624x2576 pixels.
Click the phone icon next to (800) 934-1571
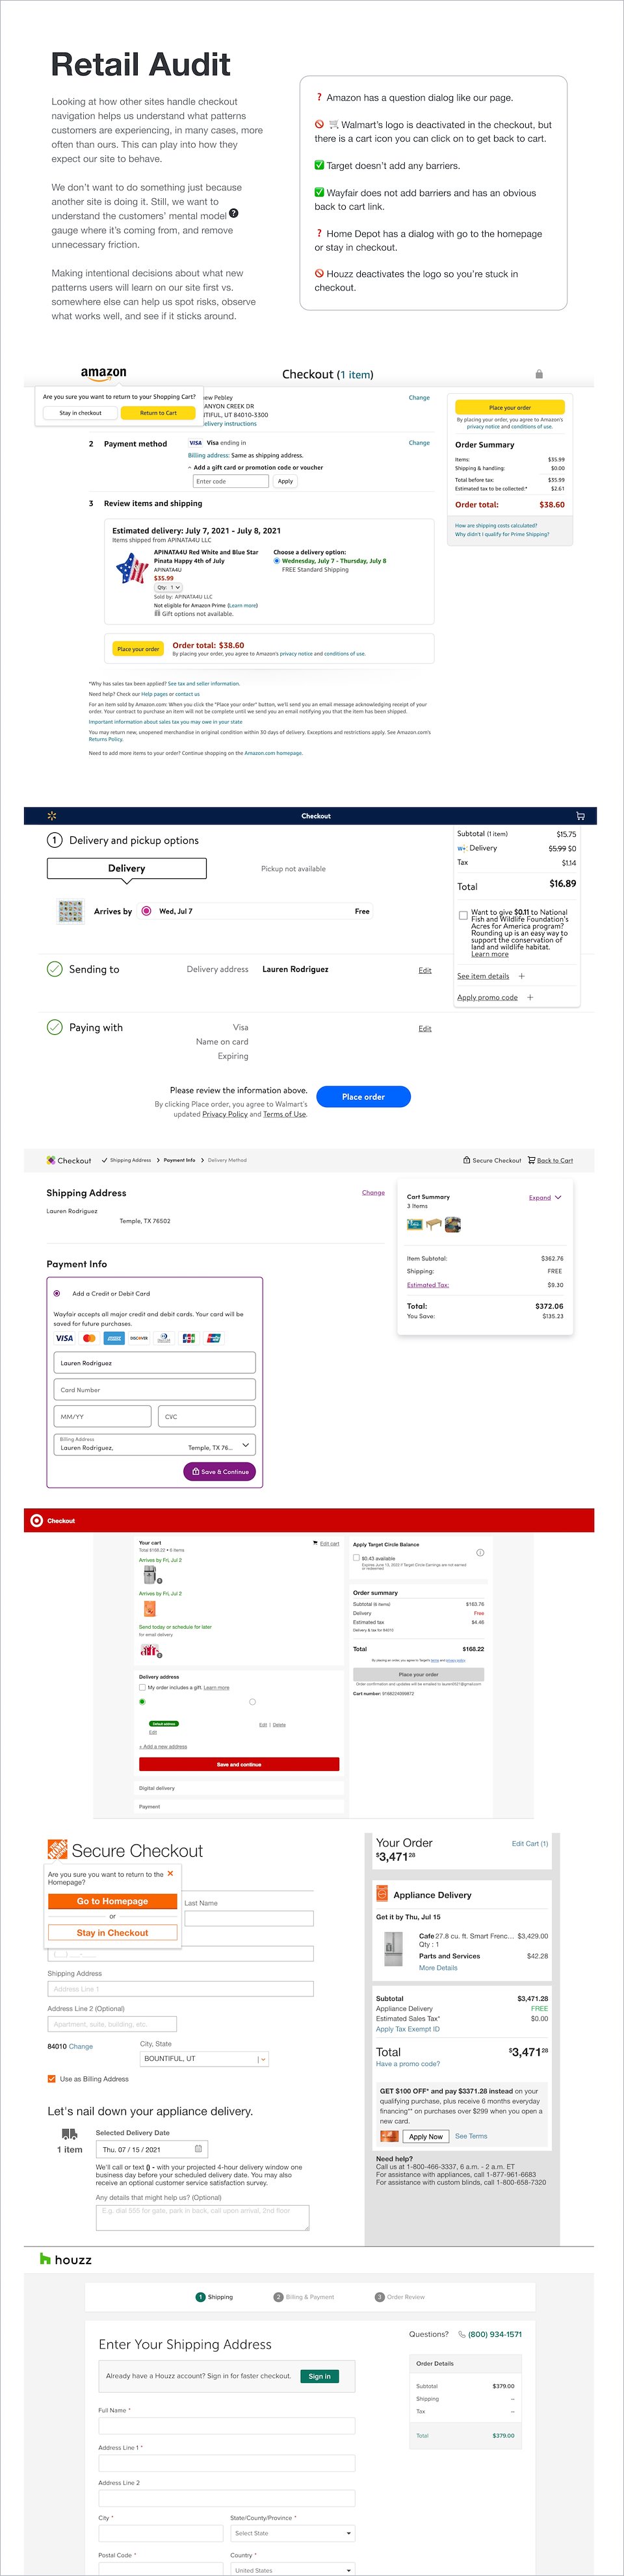462,2334
